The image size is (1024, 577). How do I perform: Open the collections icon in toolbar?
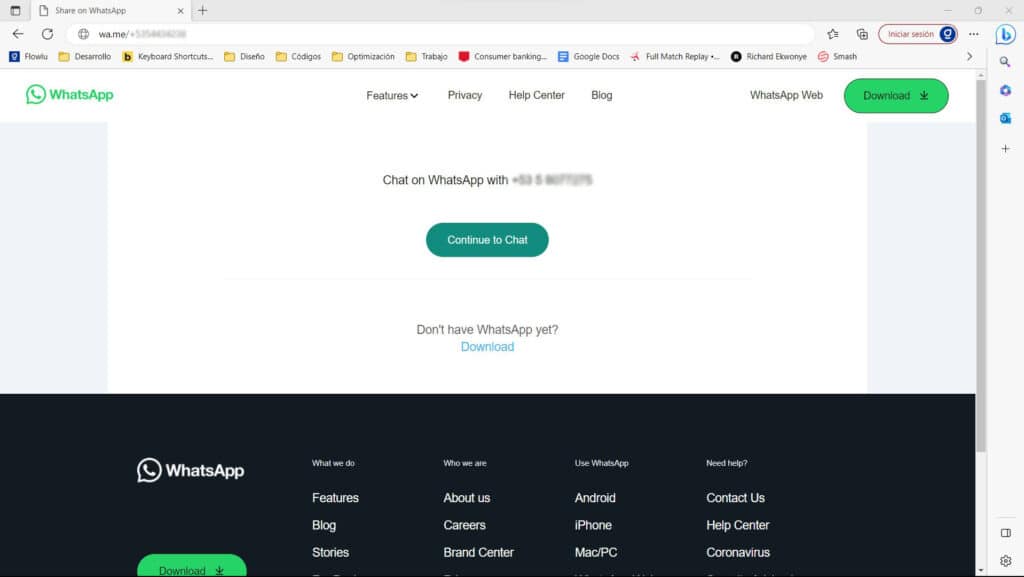click(x=862, y=34)
